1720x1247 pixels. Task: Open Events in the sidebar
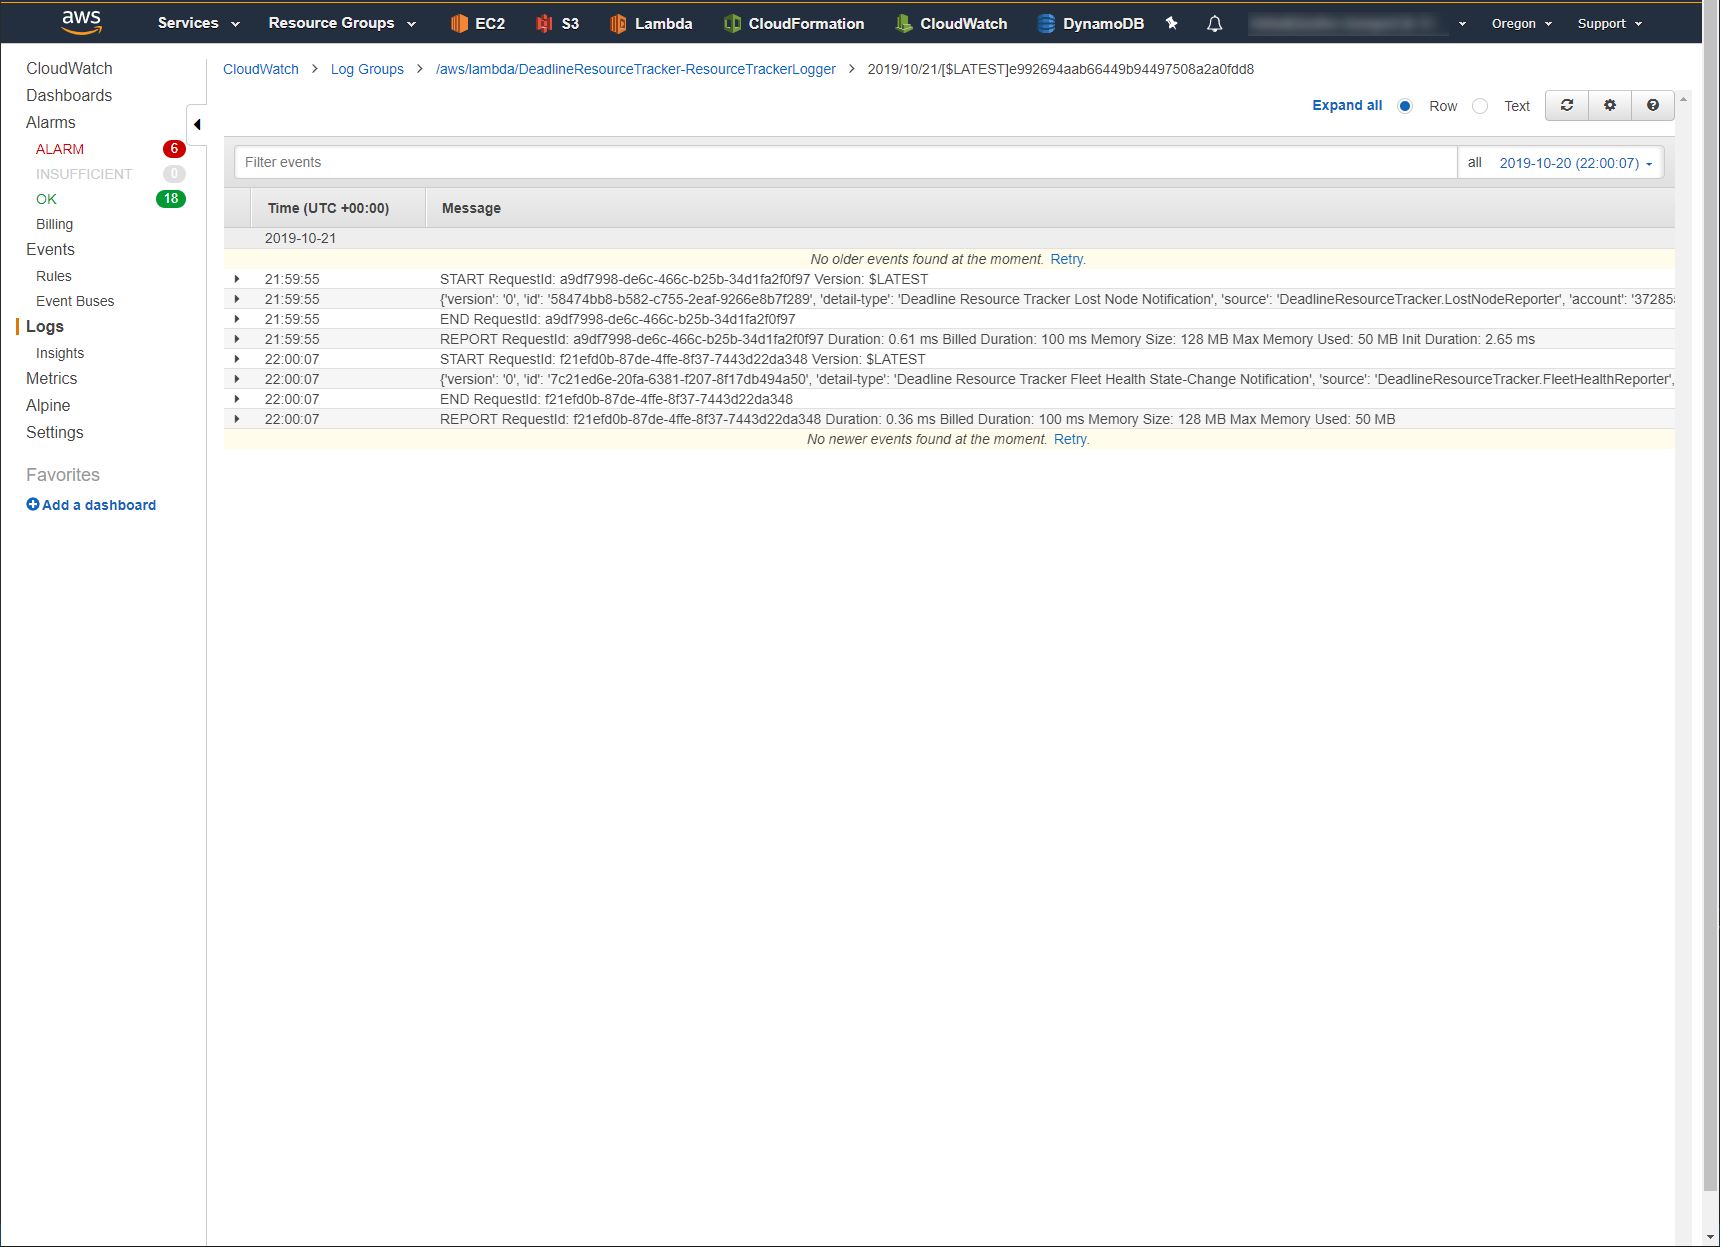(x=50, y=249)
